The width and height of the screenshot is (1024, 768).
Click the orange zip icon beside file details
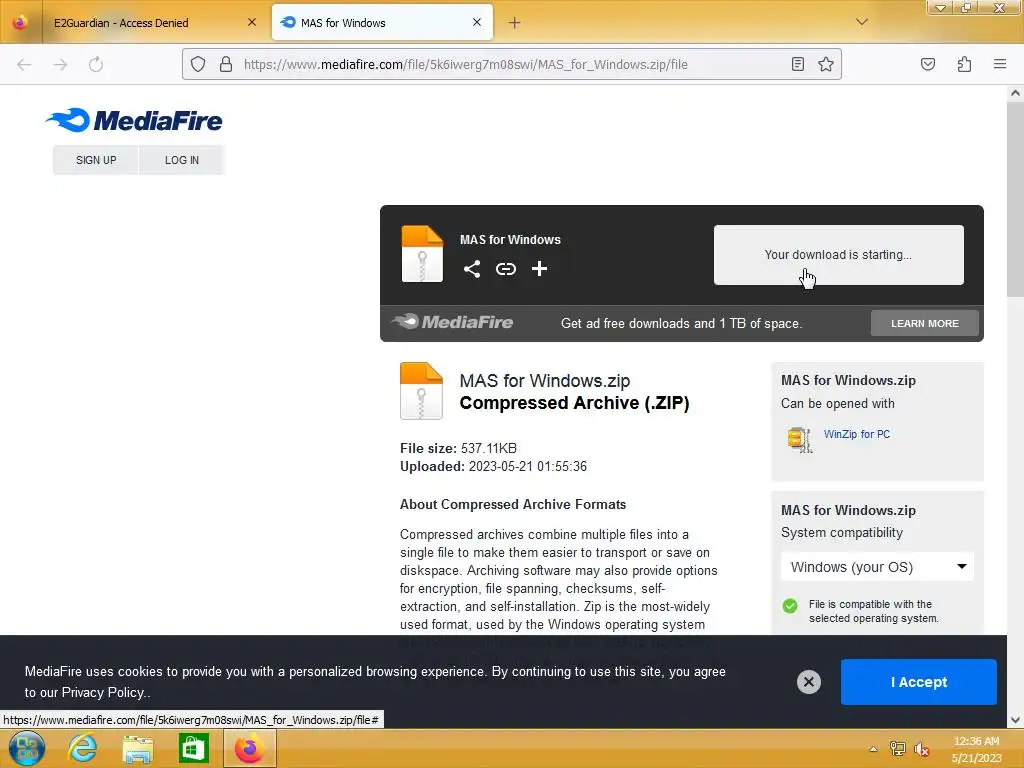click(x=421, y=391)
